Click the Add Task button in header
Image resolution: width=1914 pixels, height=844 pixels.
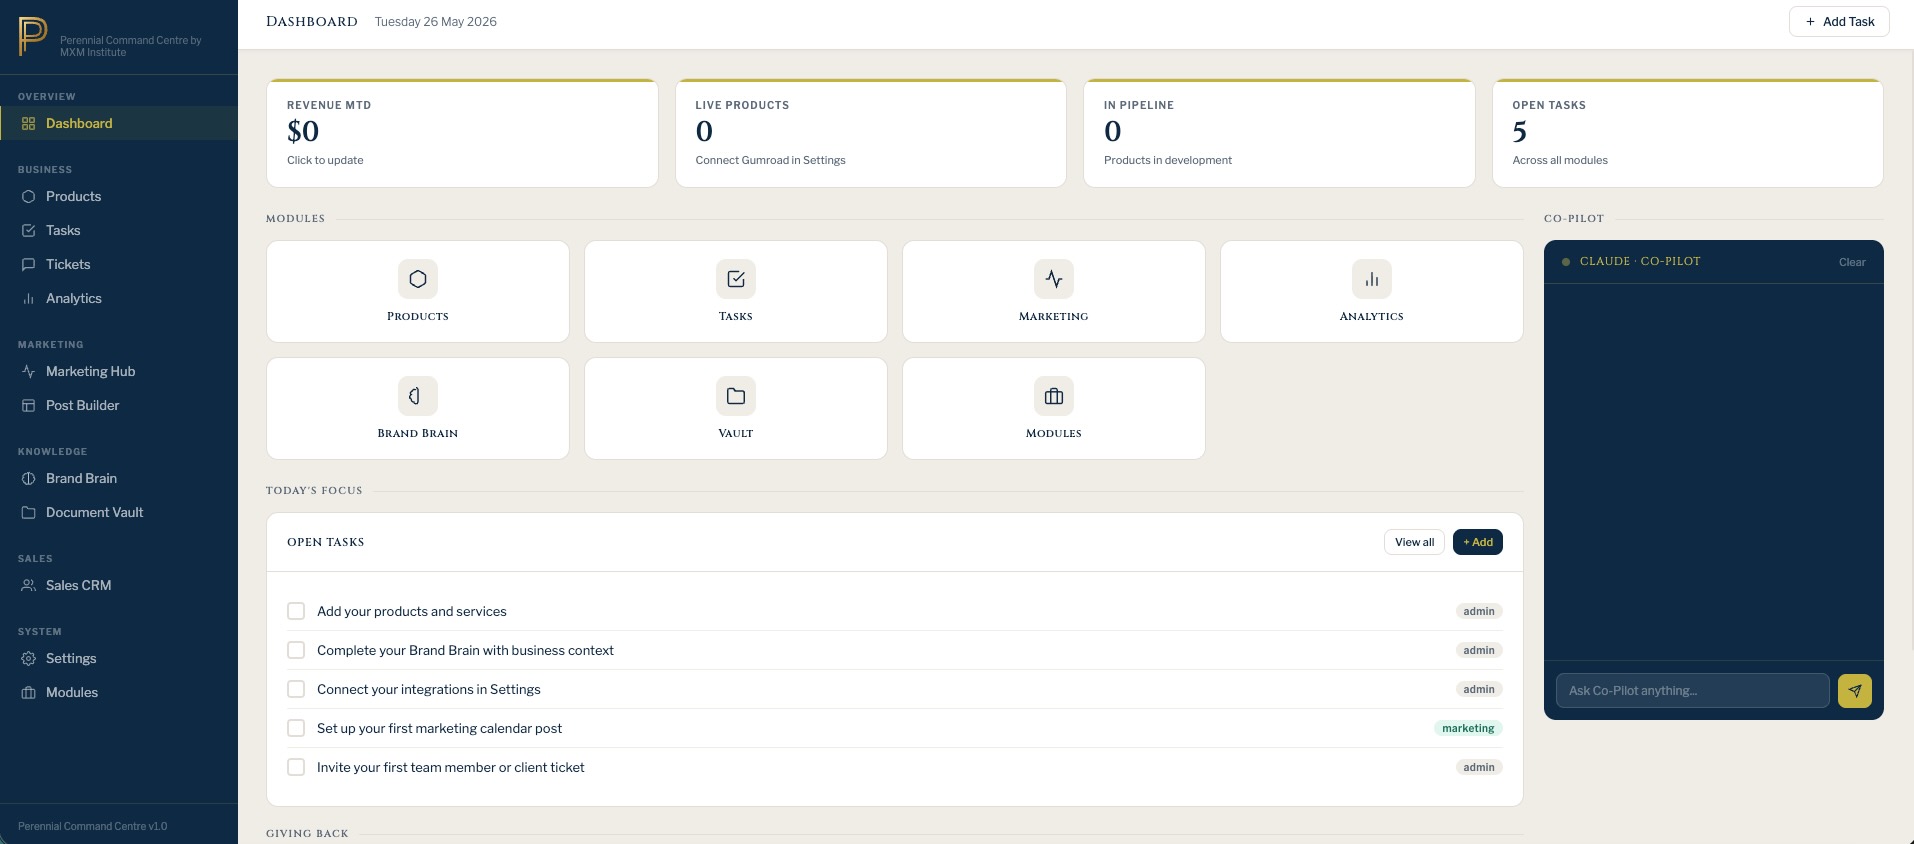point(1839,21)
